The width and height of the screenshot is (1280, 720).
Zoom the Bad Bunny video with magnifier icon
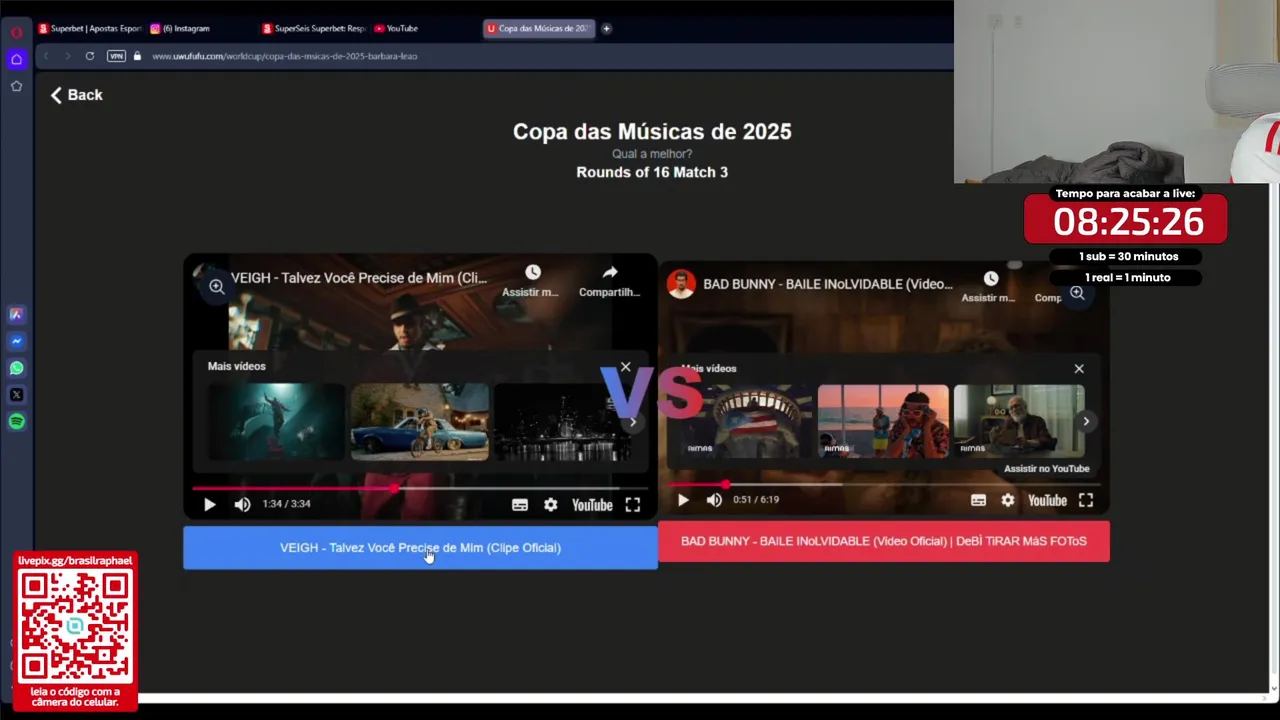click(1077, 293)
